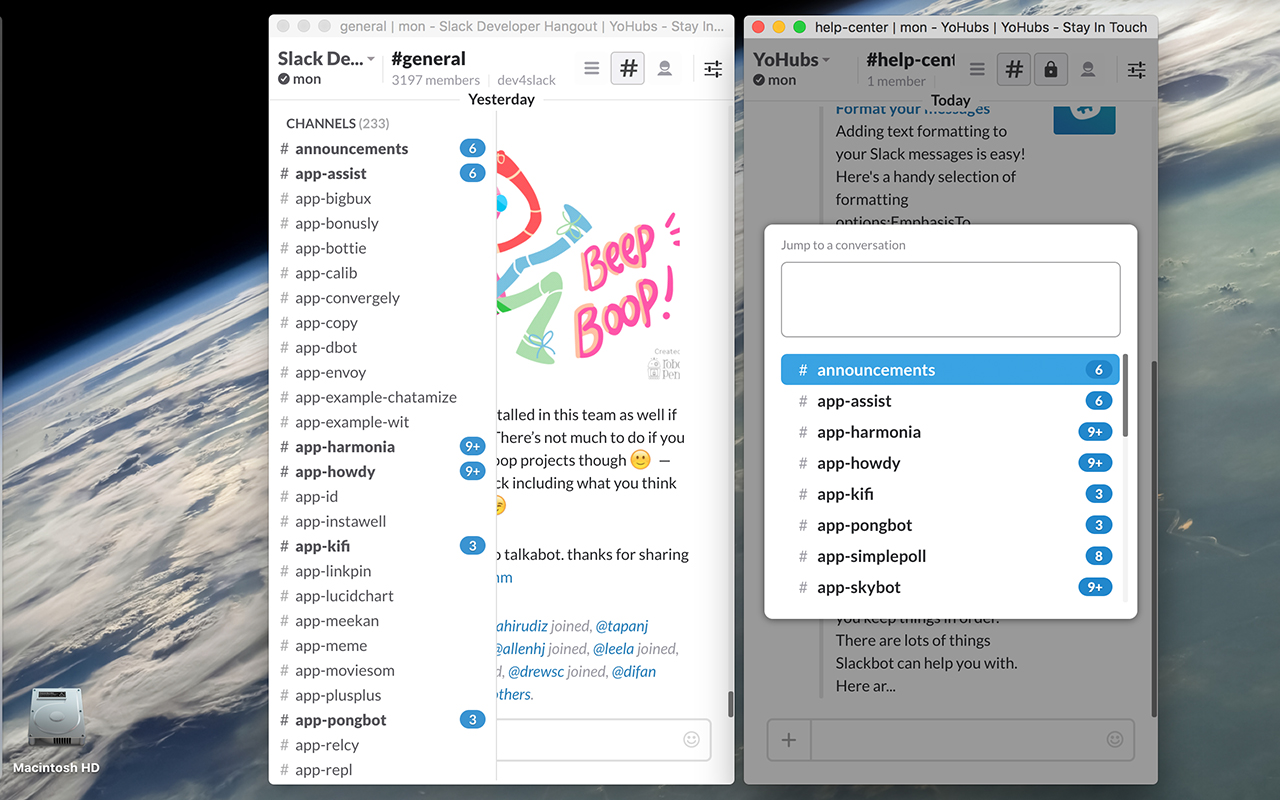Click the @tapanj mention link
The image size is (1280, 800).
tap(622, 626)
